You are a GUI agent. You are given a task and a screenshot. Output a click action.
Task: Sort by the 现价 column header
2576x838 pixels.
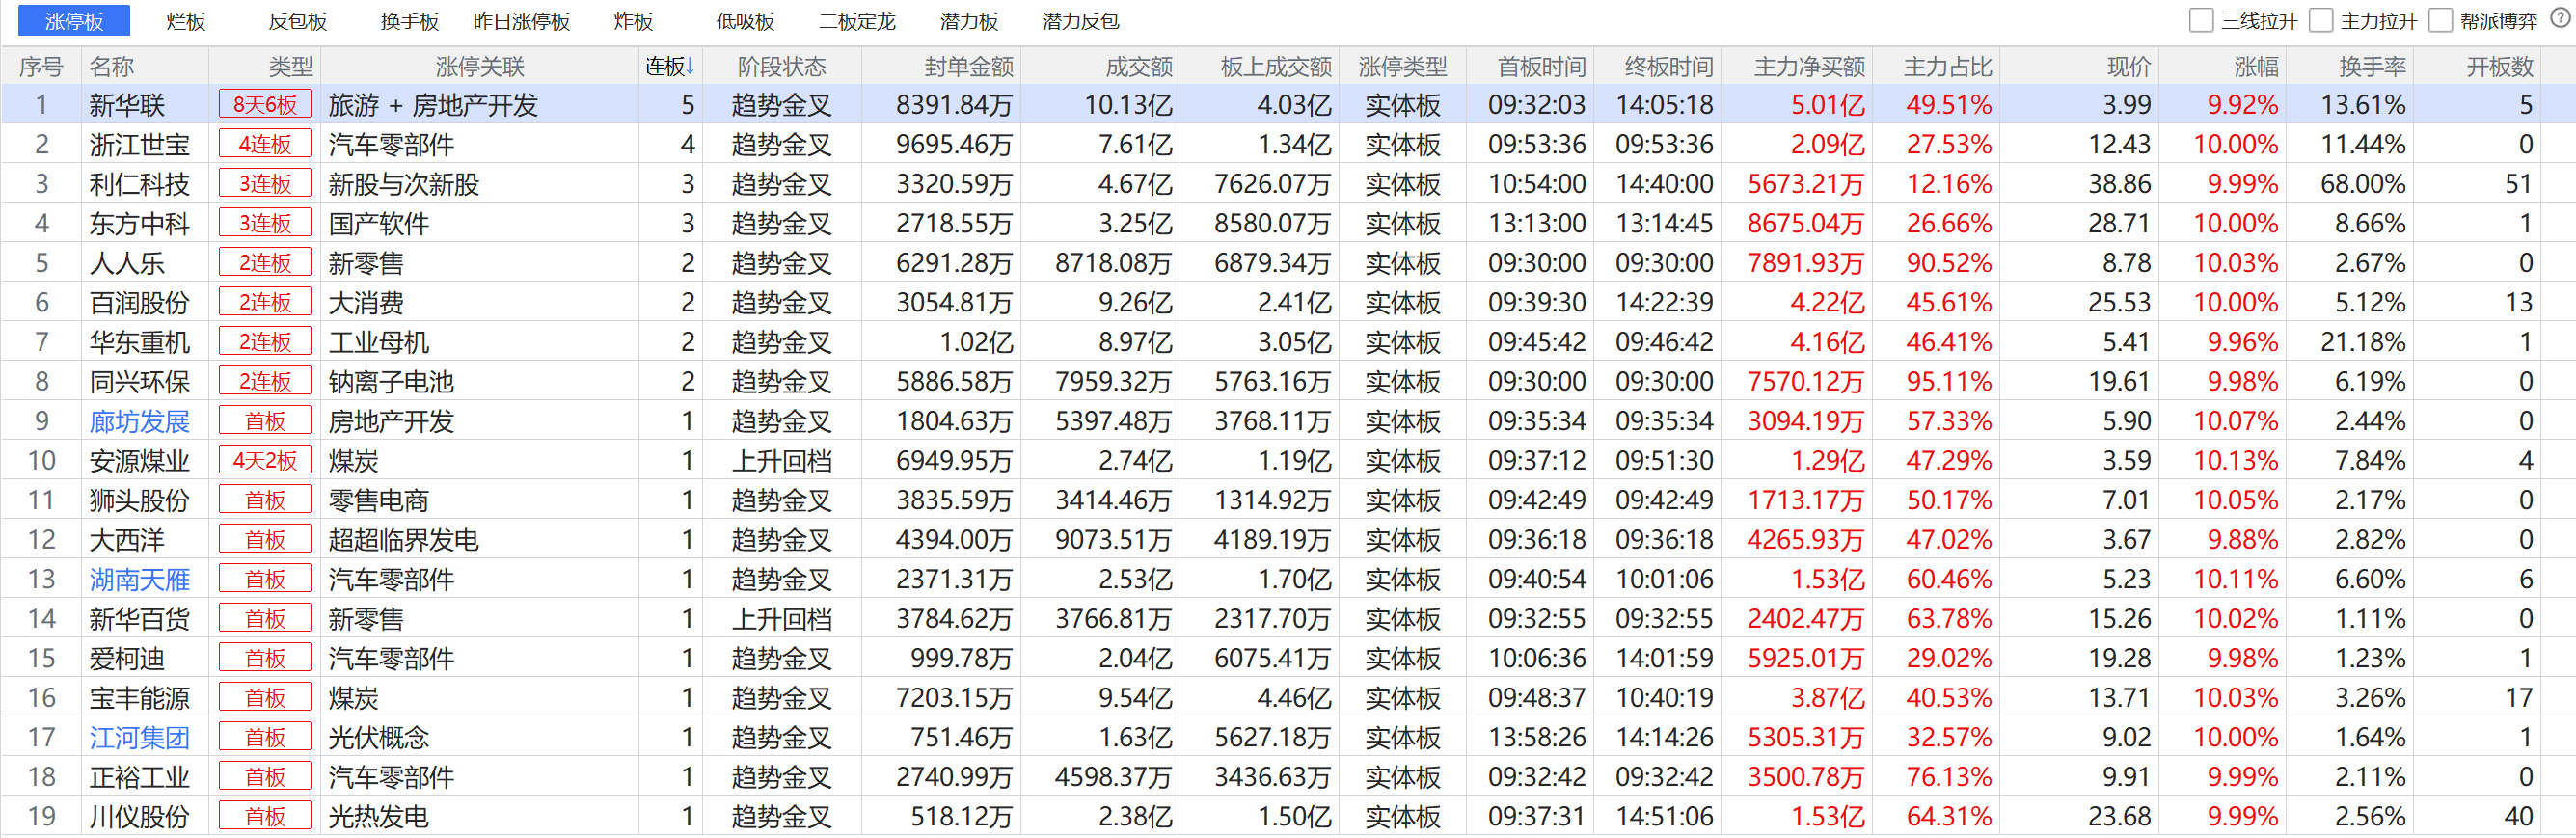coord(2128,67)
